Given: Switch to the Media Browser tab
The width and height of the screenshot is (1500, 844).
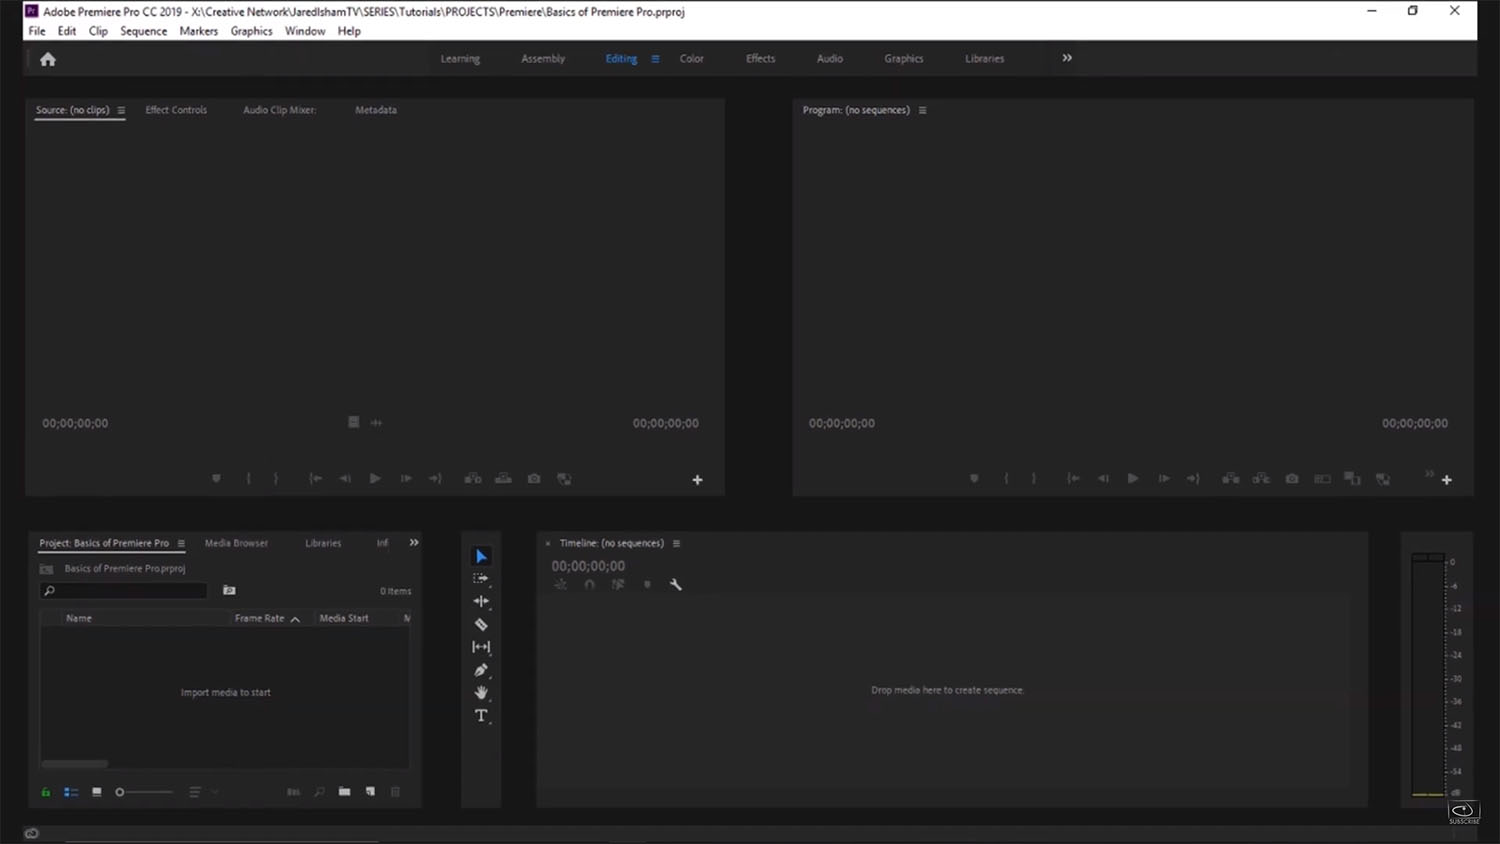Looking at the screenshot, I should tap(236, 543).
